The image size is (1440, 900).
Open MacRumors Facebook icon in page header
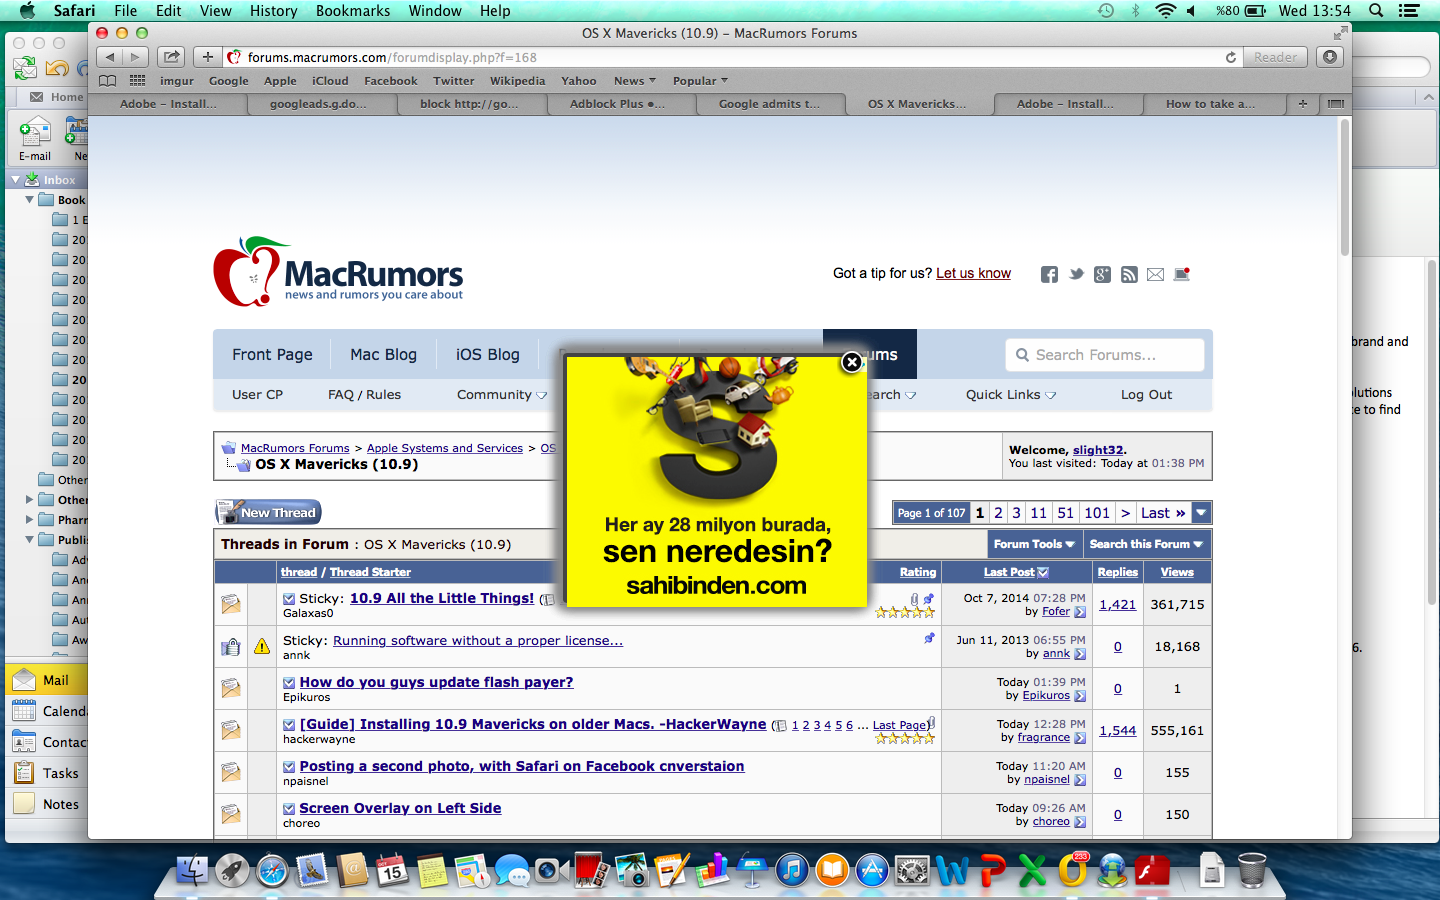pos(1049,274)
